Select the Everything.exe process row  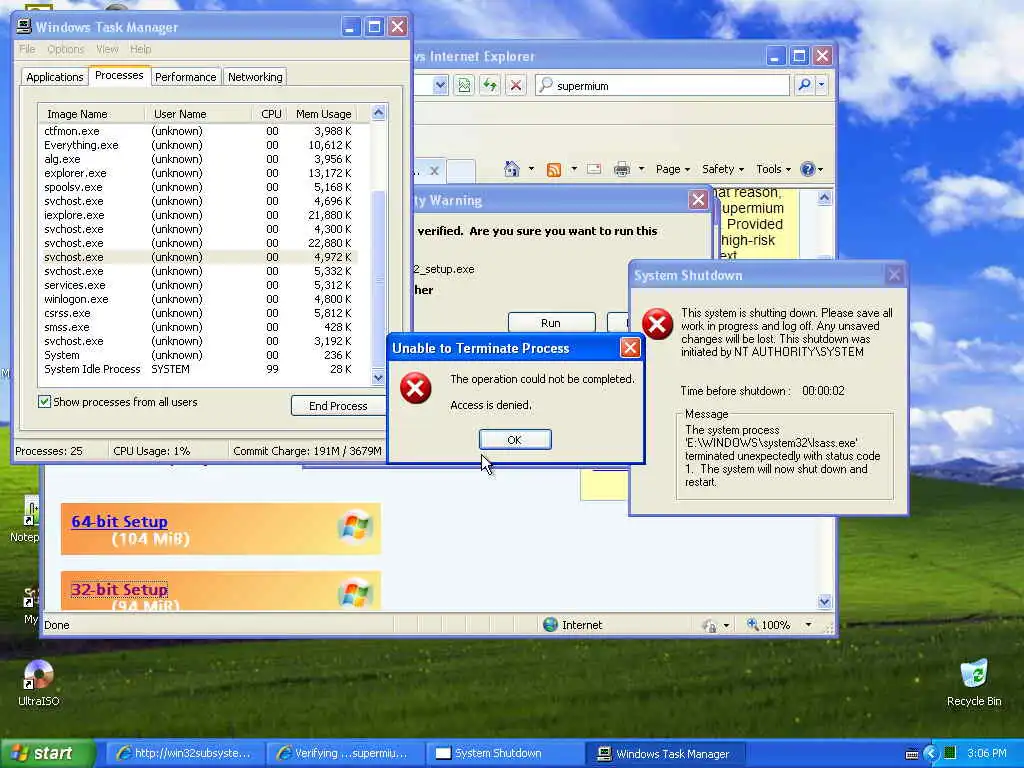point(199,145)
